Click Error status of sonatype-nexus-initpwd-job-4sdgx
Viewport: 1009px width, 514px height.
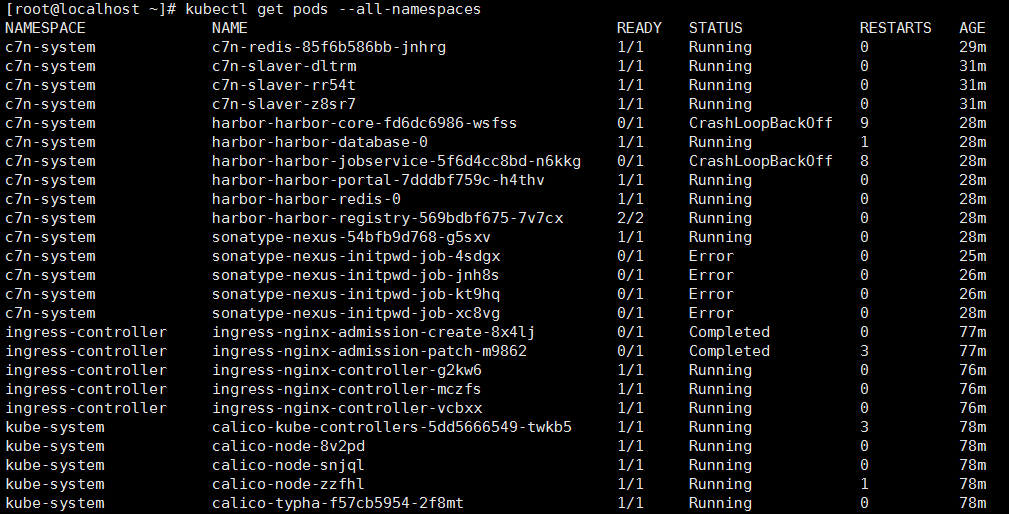[711, 256]
